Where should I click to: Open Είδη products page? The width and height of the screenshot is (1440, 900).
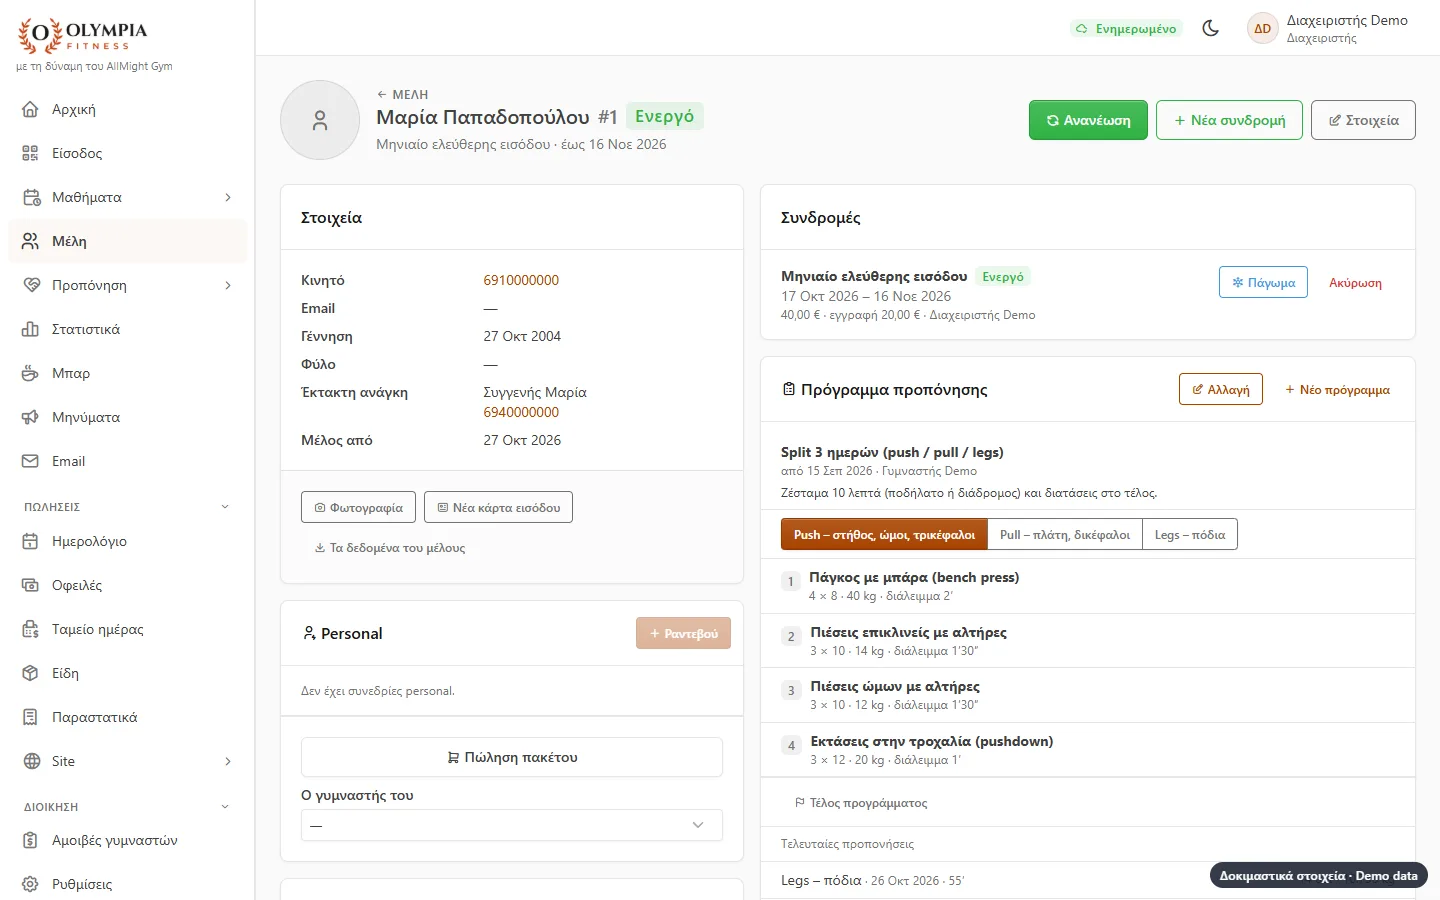(x=127, y=673)
